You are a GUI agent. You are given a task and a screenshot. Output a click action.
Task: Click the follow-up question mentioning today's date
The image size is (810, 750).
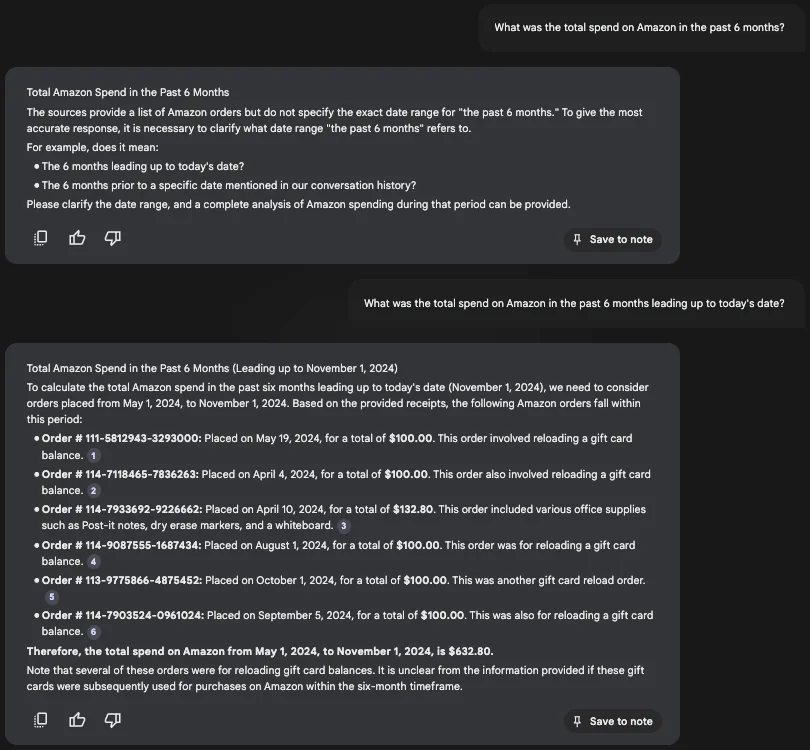tap(574, 303)
